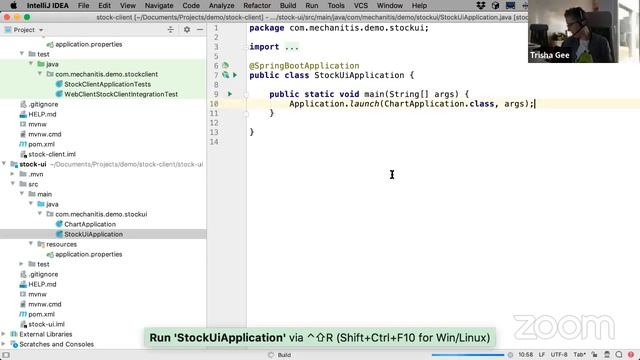Open the File menu
The width and height of the screenshot is (640, 360).
83,6
